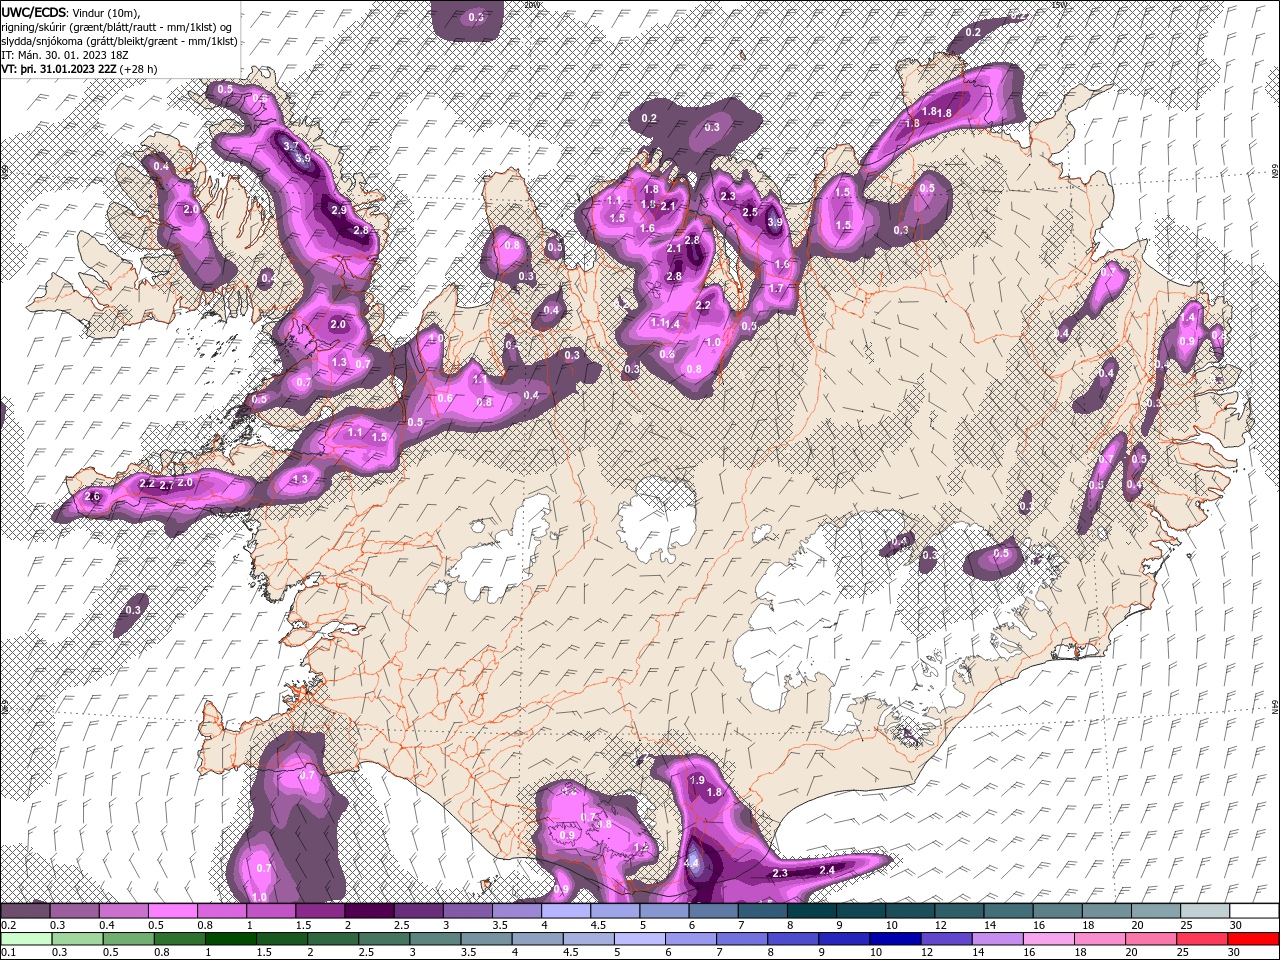Click the '0.1' label in the bottom legend row
Viewport: 1280px width, 960px height.
point(8,953)
